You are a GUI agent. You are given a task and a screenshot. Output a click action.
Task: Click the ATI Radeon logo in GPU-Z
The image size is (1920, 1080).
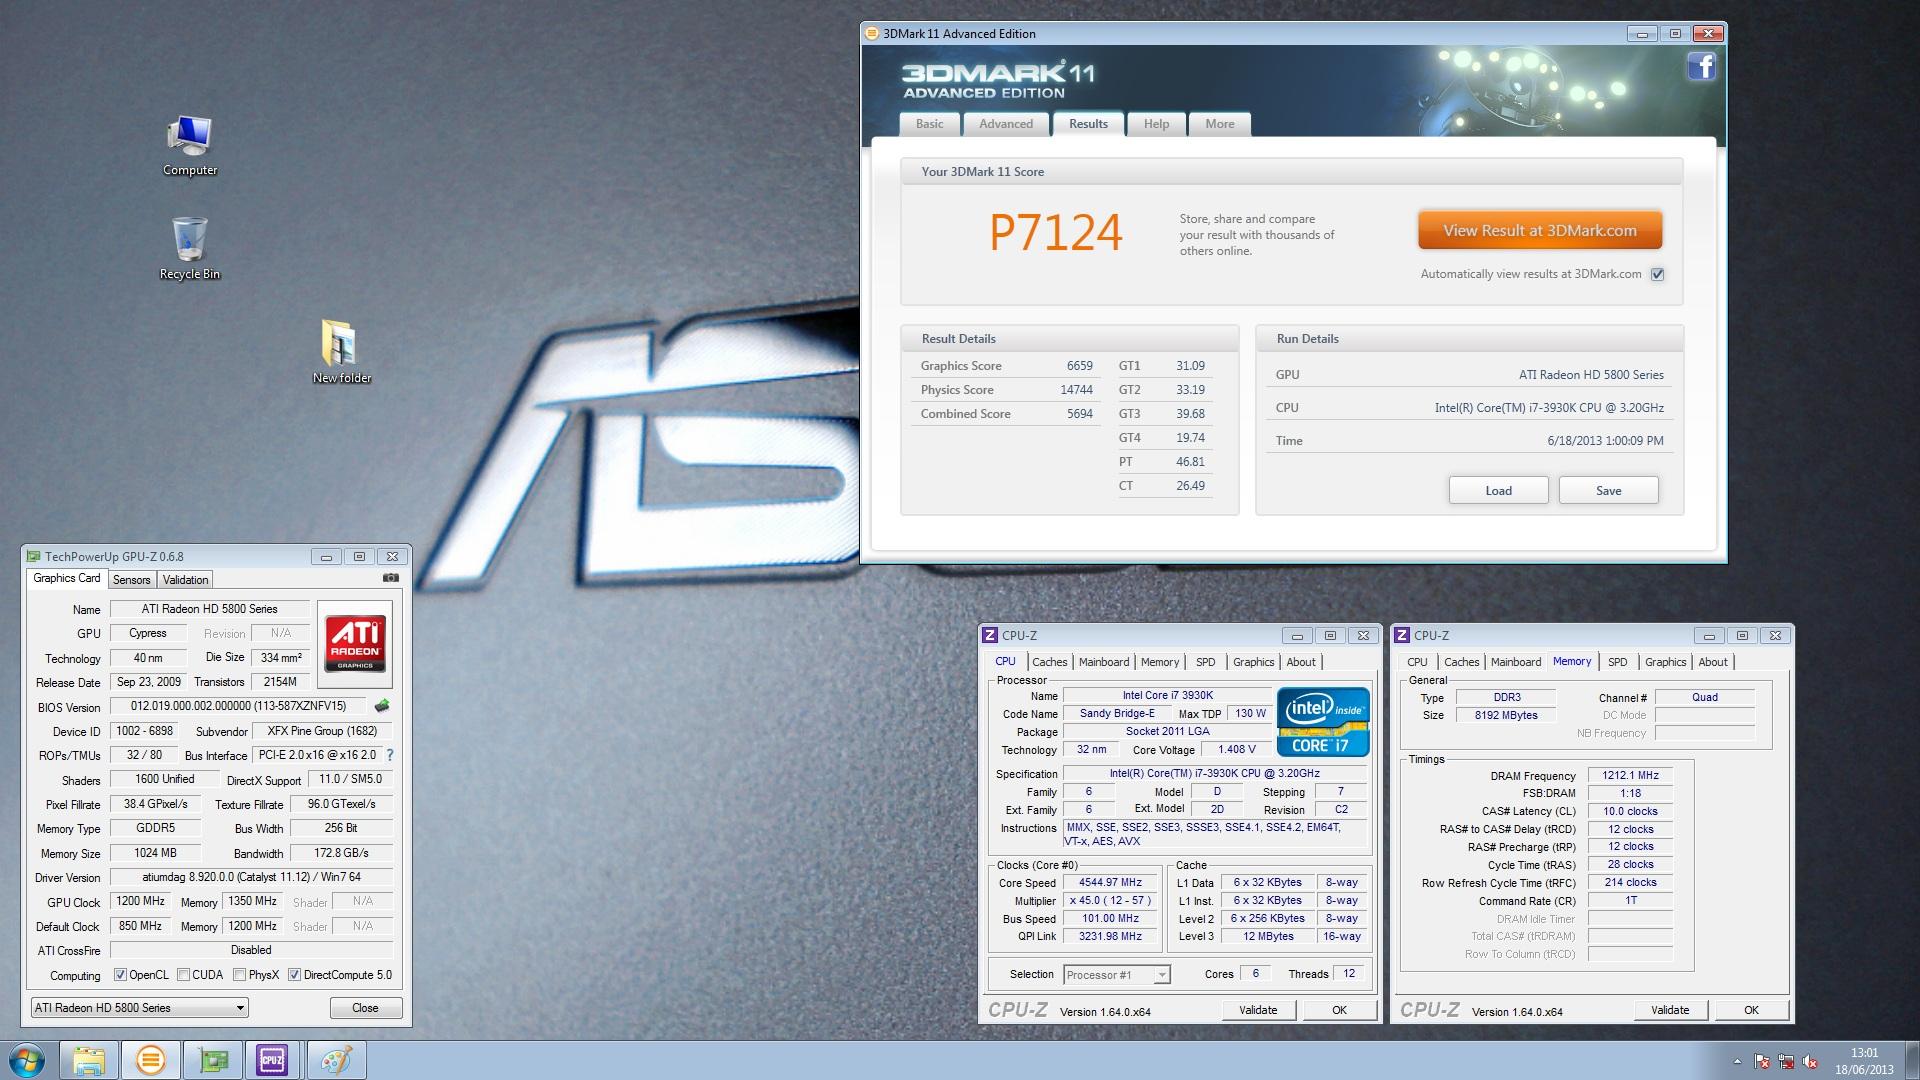(355, 644)
